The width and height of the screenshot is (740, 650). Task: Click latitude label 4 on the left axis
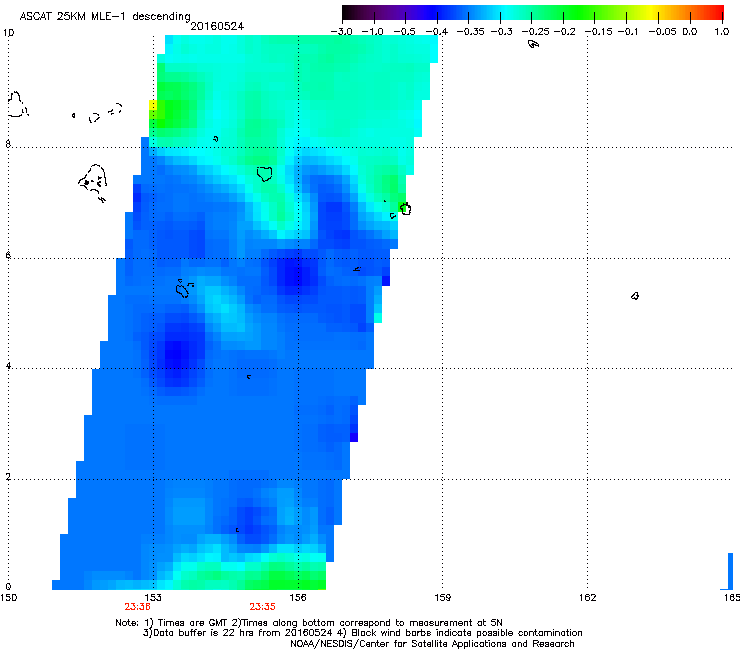pos(8,366)
